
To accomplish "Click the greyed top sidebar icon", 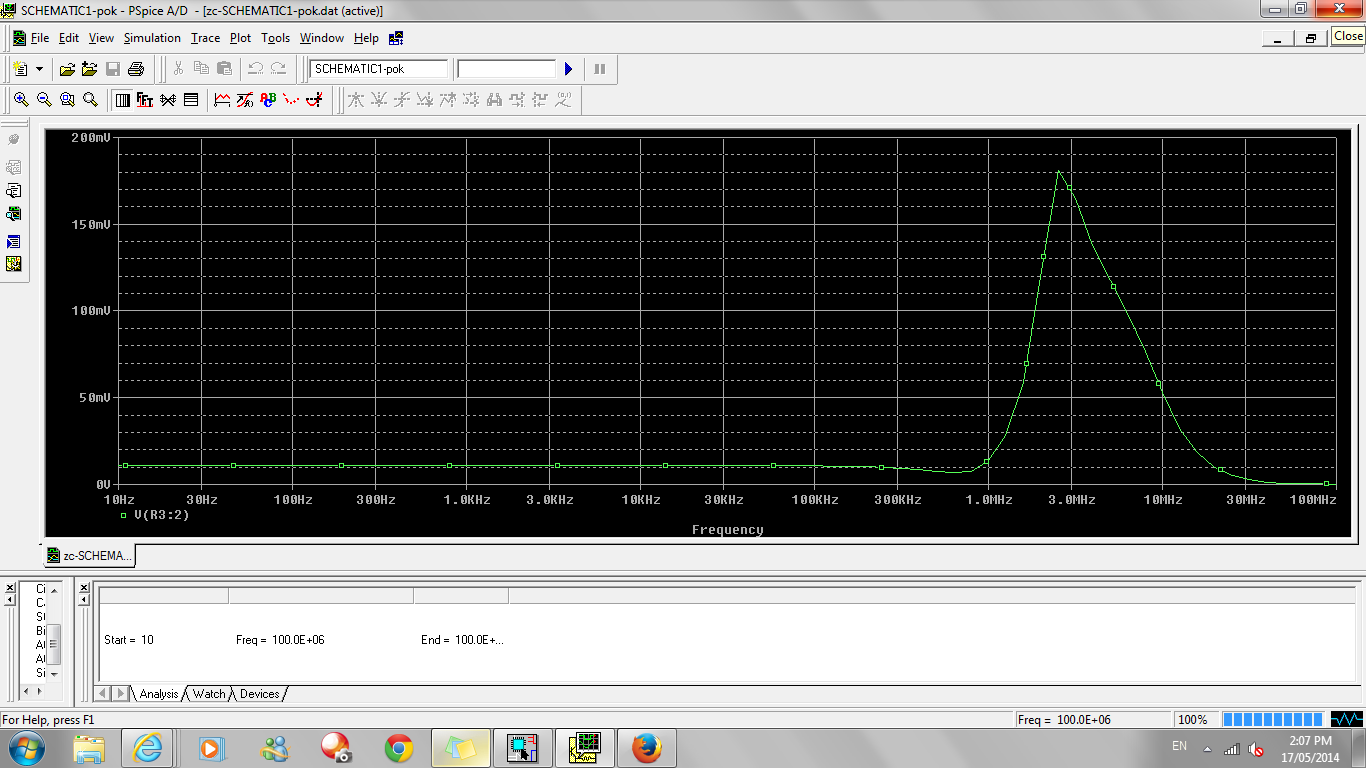I will pyautogui.click(x=14, y=139).
